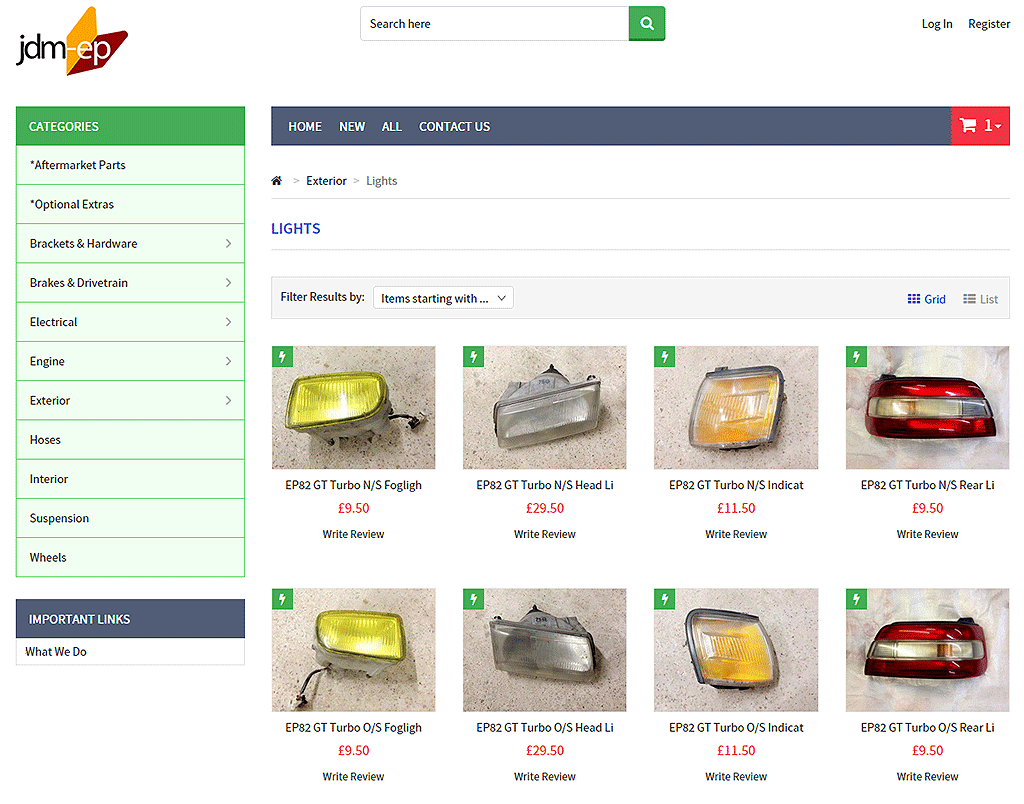
Task: Select *Optional Extras category
Action: click(x=130, y=204)
